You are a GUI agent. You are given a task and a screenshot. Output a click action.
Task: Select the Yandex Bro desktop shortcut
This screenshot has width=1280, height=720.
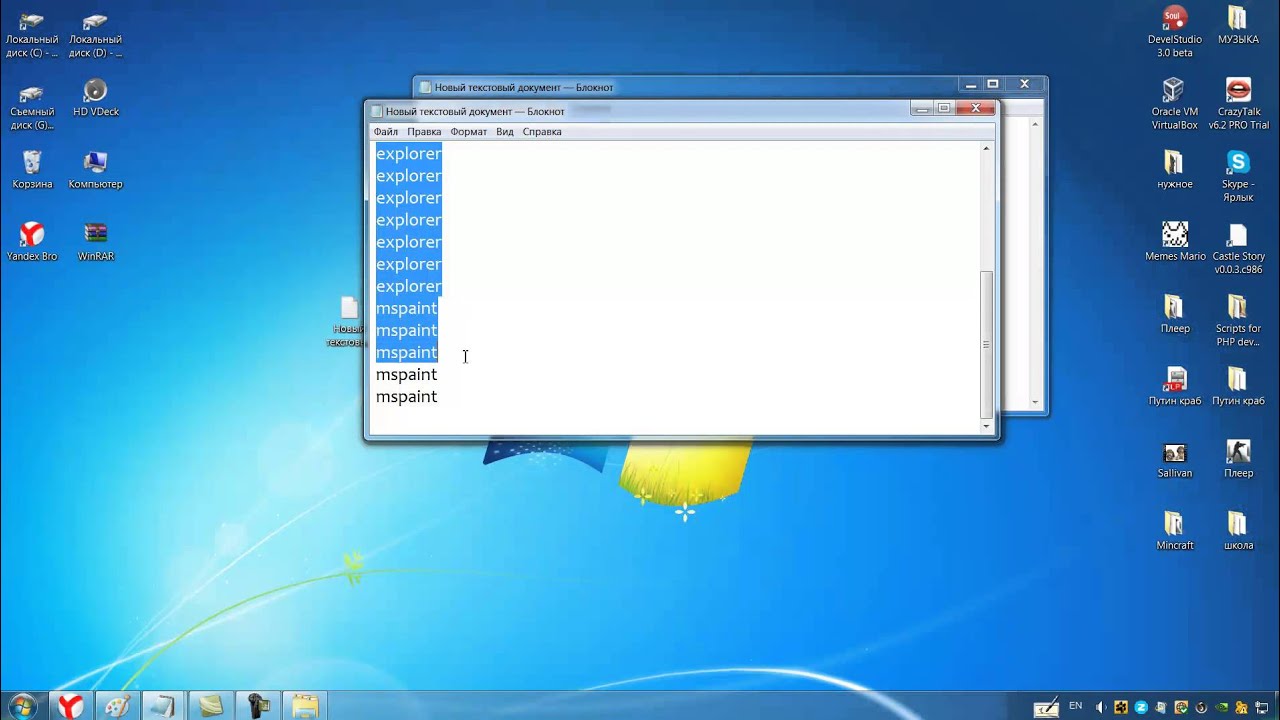tap(32, 242)
